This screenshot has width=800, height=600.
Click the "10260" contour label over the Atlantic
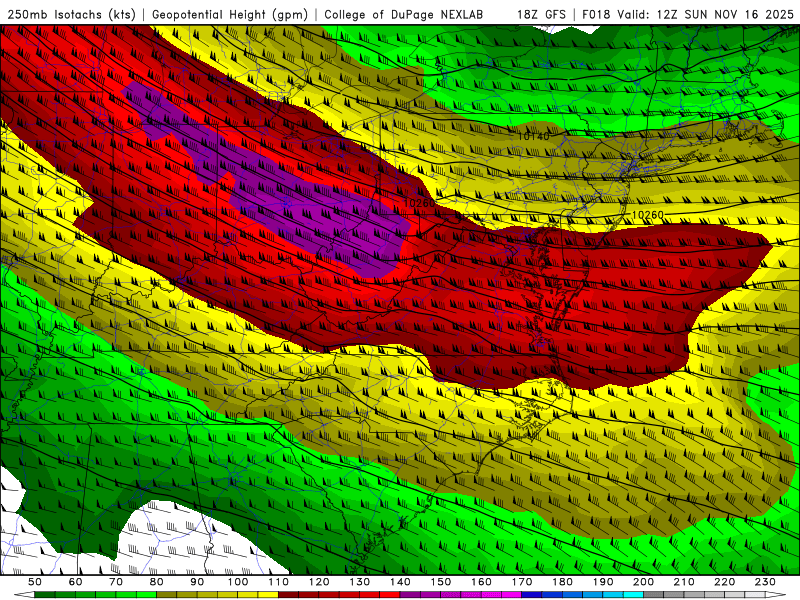pyautogui.click(x=648, y=215)
